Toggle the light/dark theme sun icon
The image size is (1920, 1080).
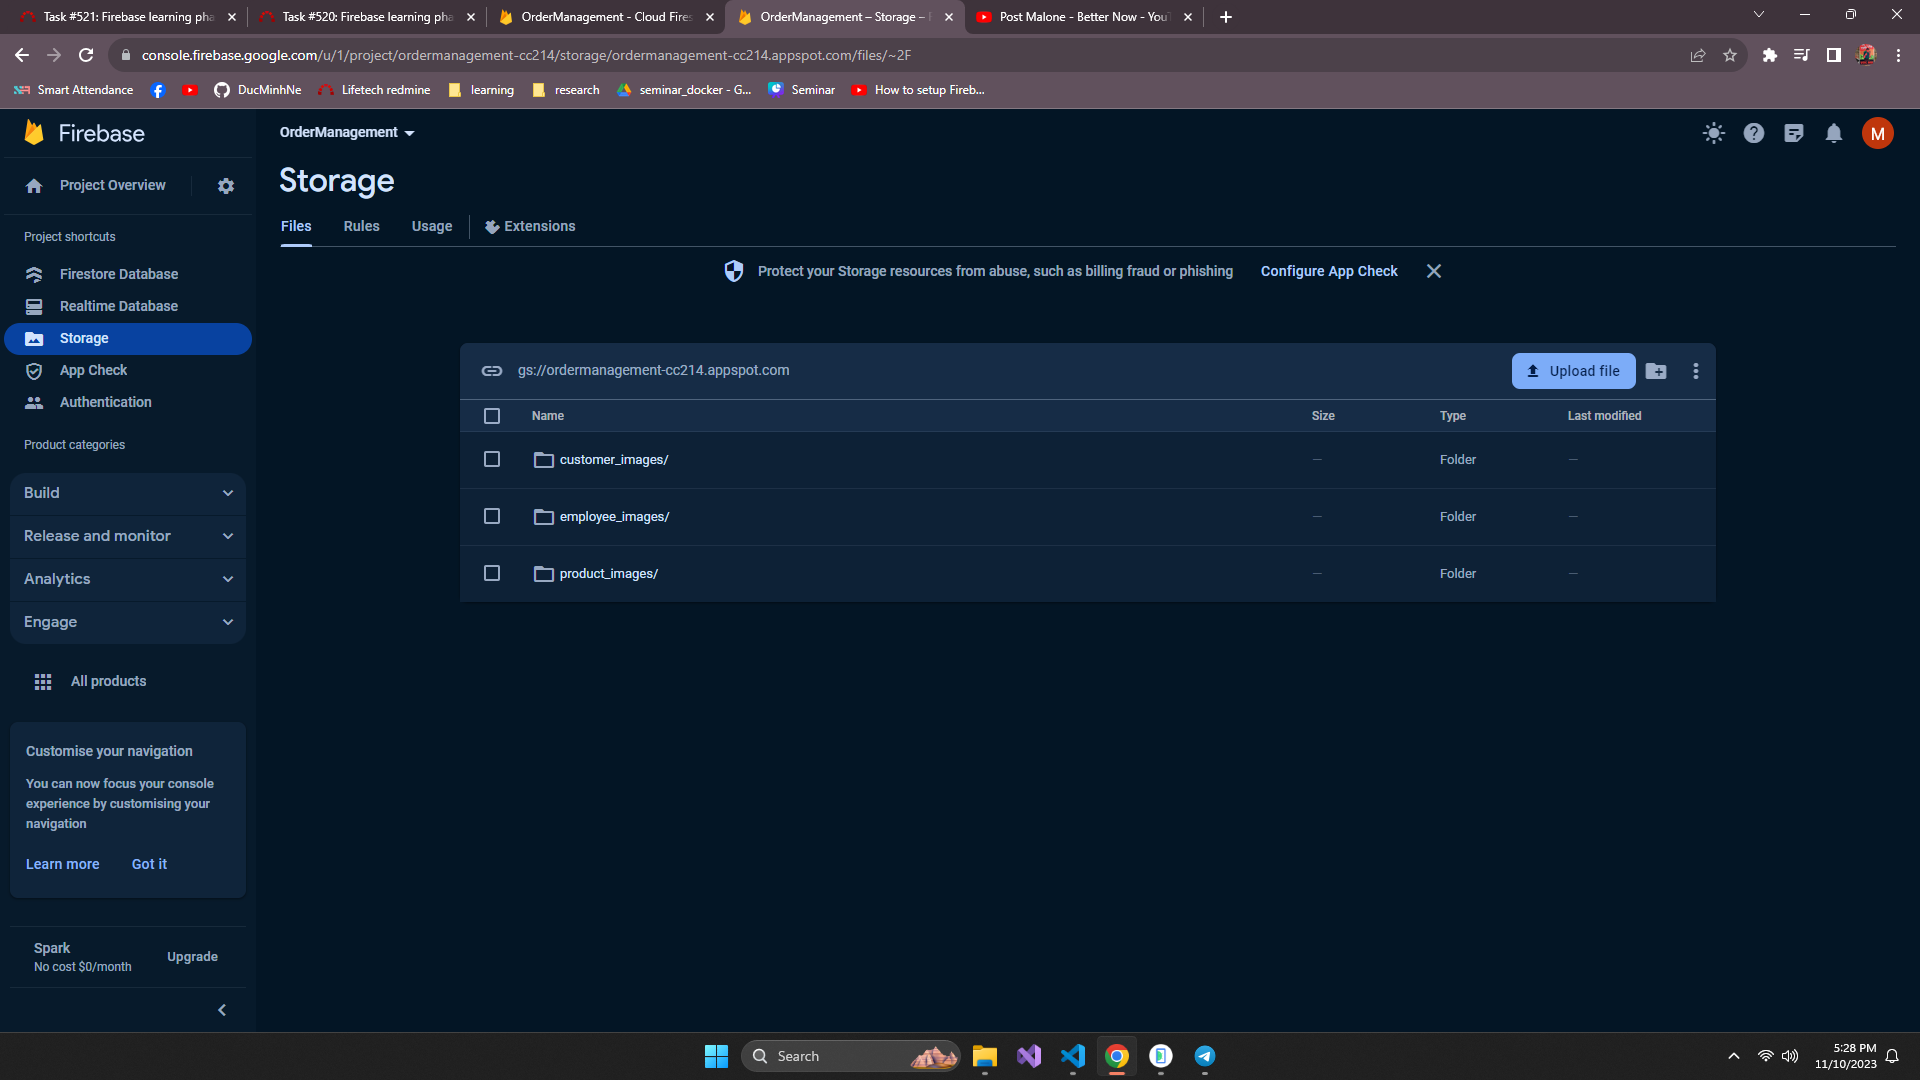click(x=1714, y=133)
